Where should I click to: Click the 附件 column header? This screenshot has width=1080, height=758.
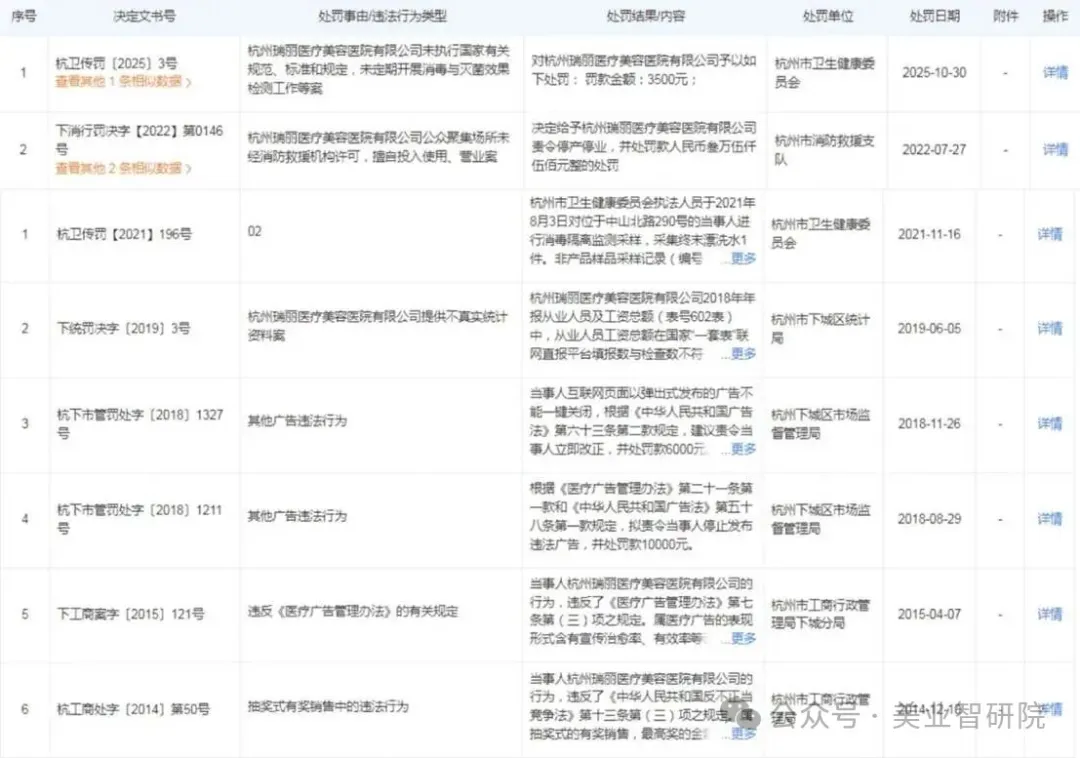pos(1006,16)
